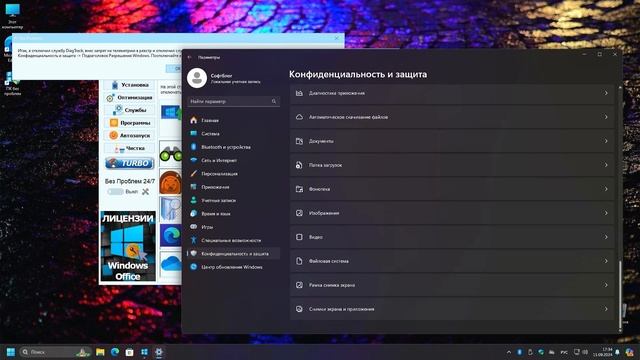Click the Рамка снимка экрана icon
640x360 pixels.
coord(299,285)
